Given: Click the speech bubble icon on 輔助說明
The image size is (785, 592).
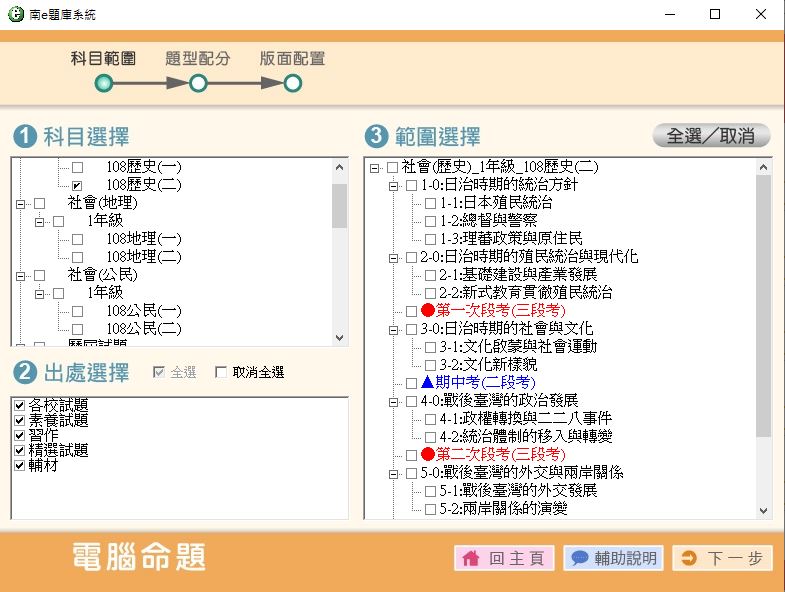Looking at the screenshot, I should click(x=579, y=559).
